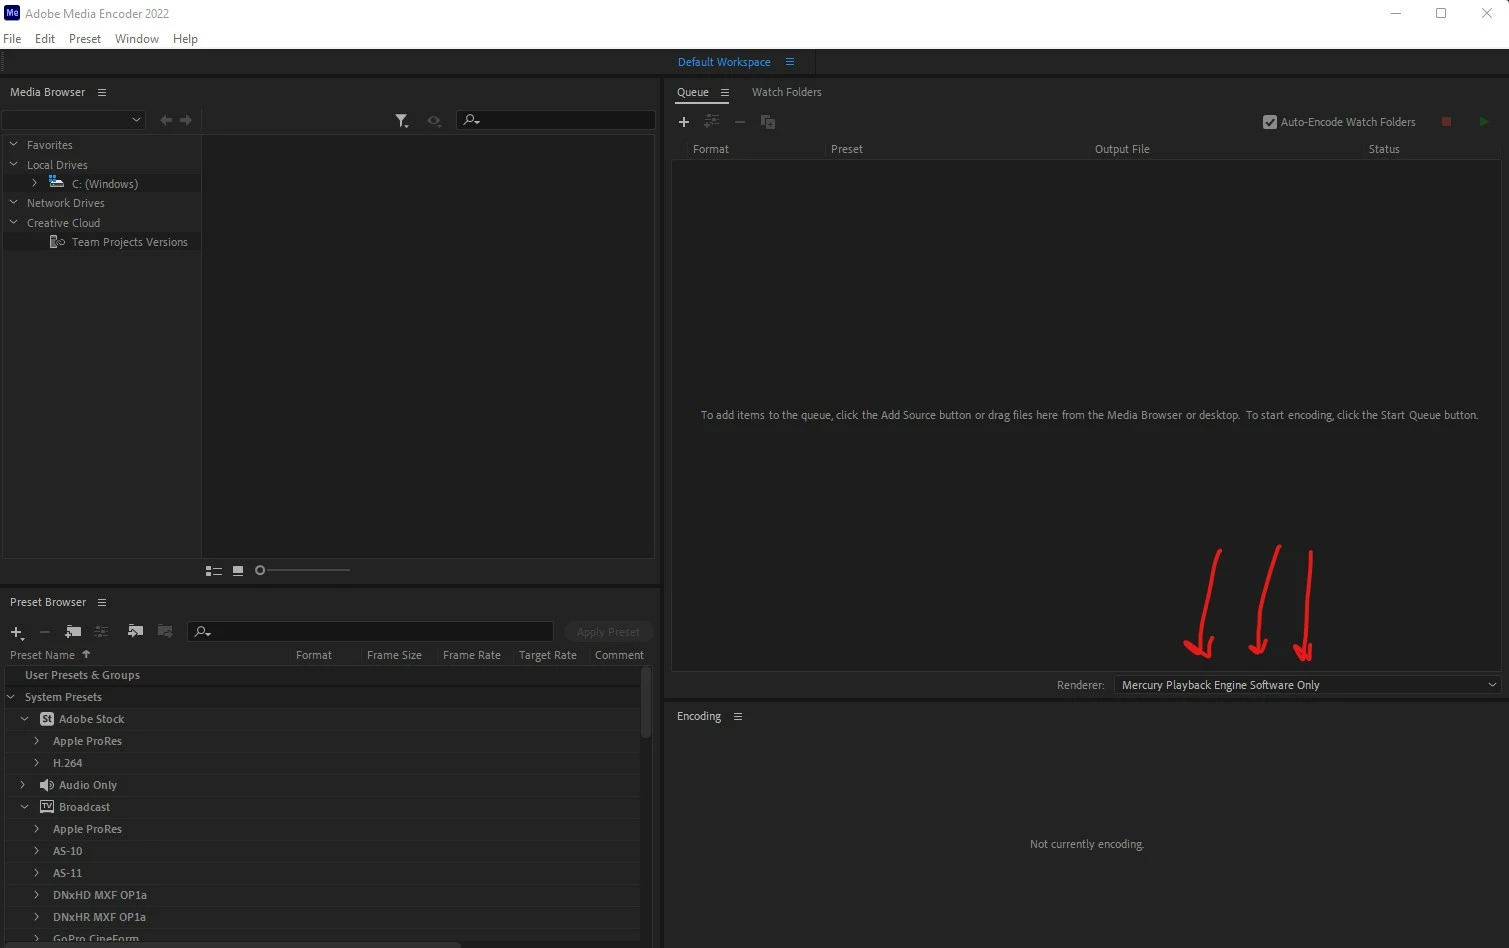Click the green Start Queue play button

point(1484,122)
